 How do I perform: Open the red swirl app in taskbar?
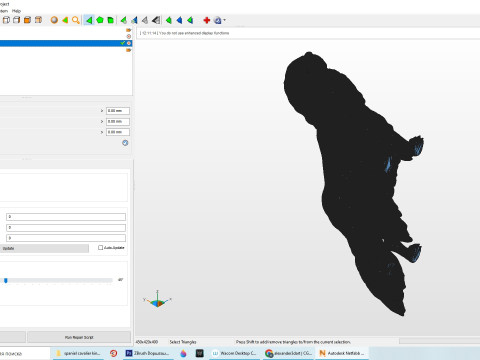point(113,353)
